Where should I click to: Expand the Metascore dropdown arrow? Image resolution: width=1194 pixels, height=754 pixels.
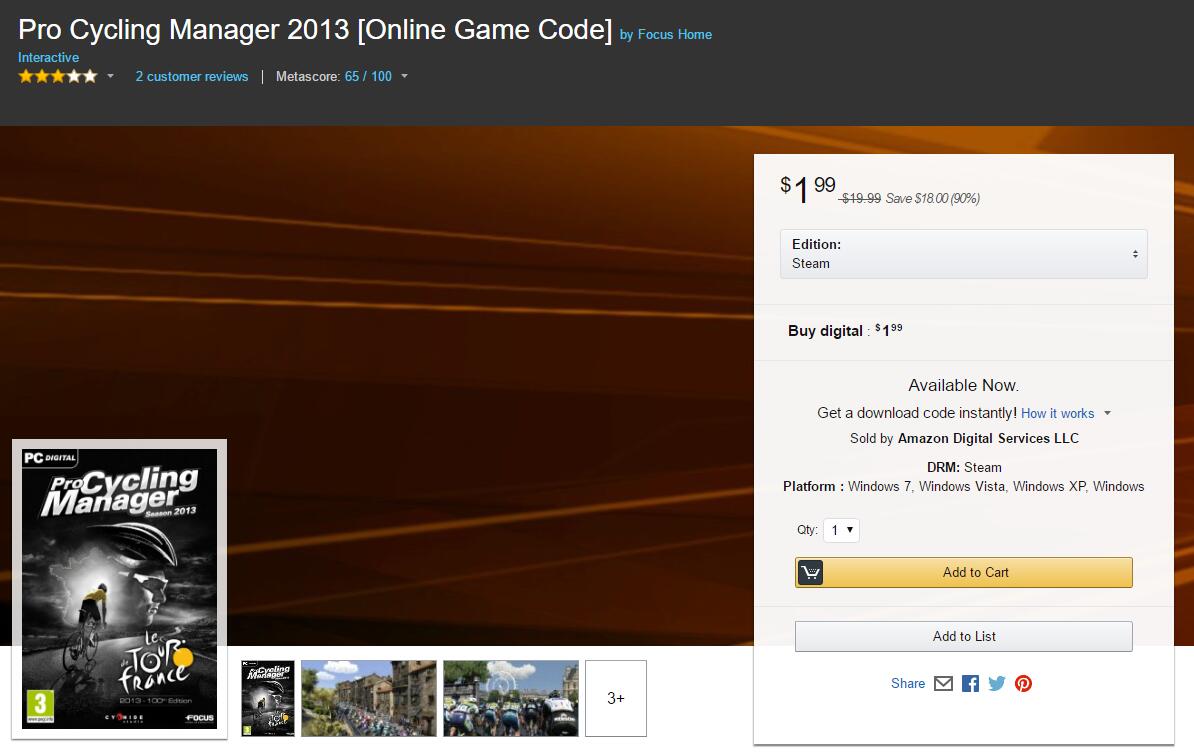(404, 76)
